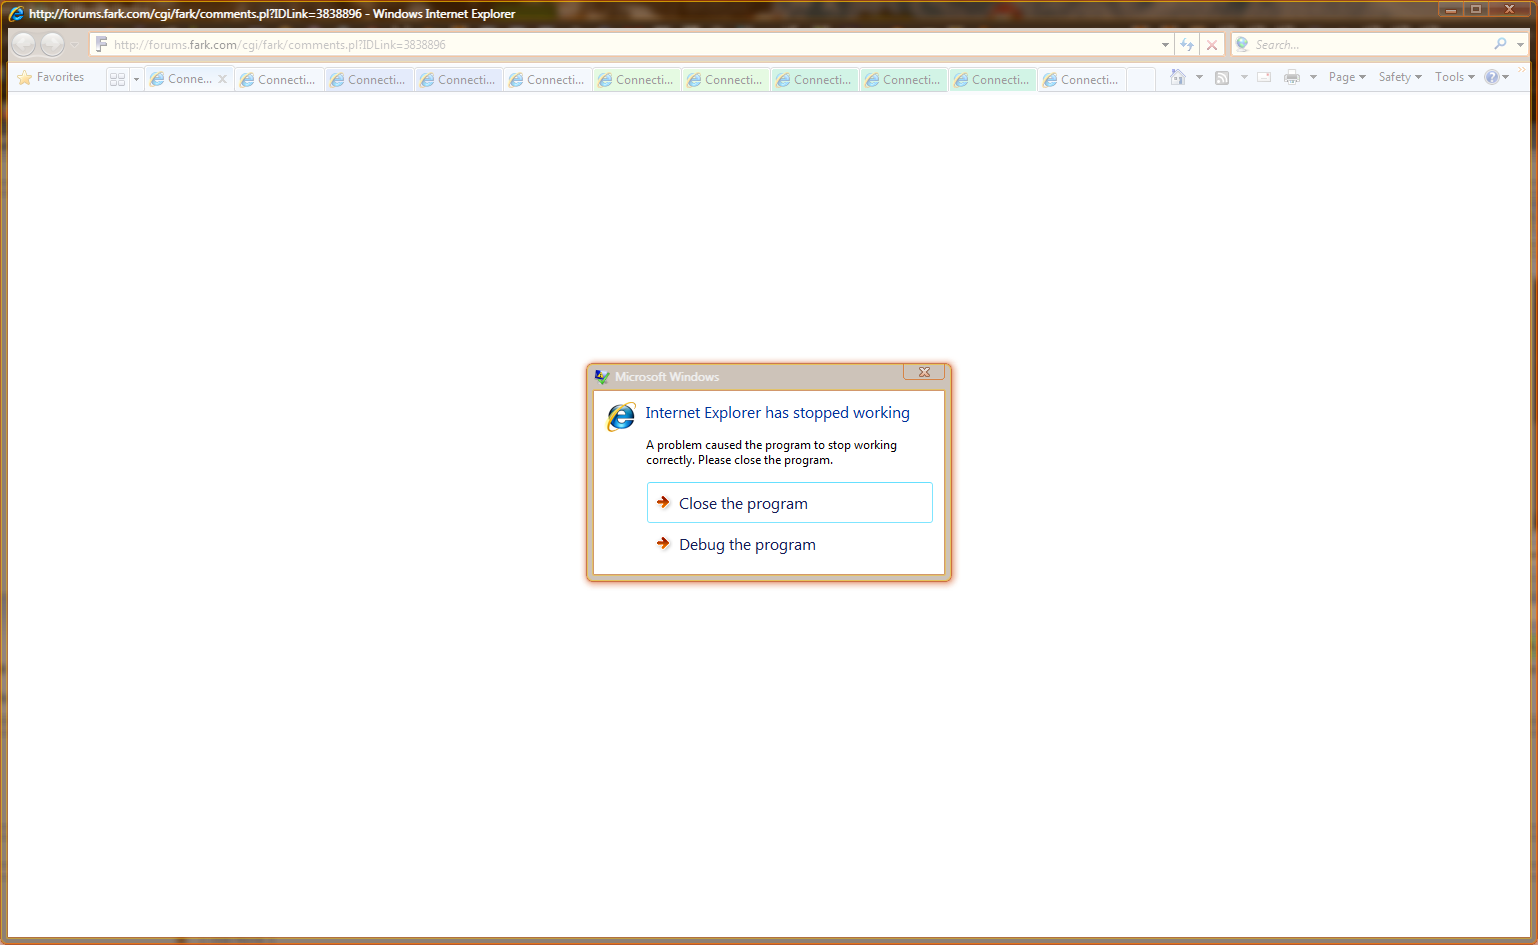
Task: Click the red Stop loading icon
Action: (x=1212, y=45)
